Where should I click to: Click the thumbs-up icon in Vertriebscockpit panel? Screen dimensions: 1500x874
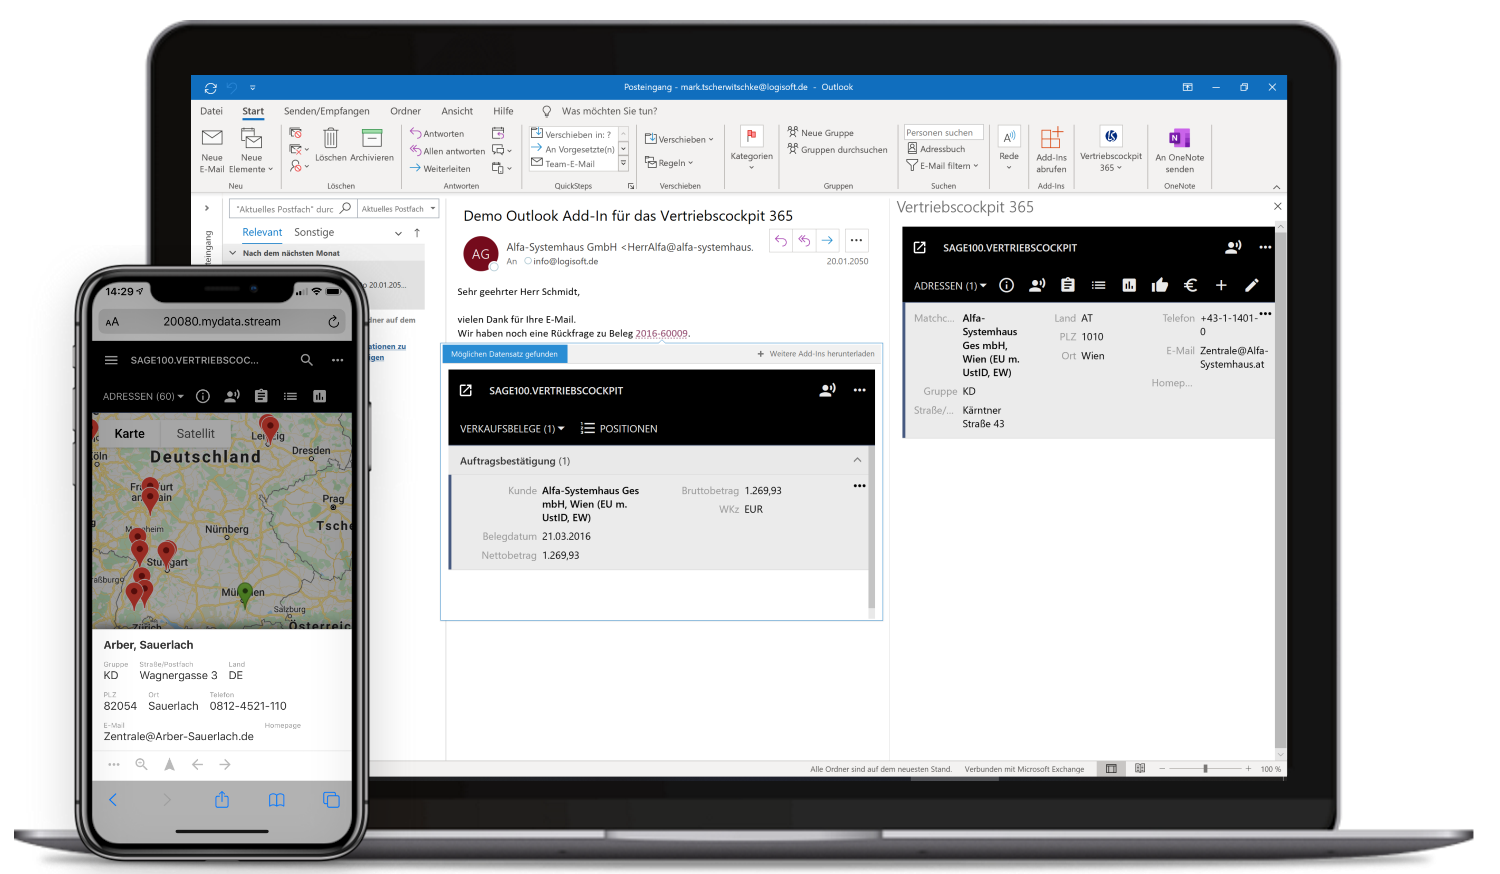click(1159, 285)
